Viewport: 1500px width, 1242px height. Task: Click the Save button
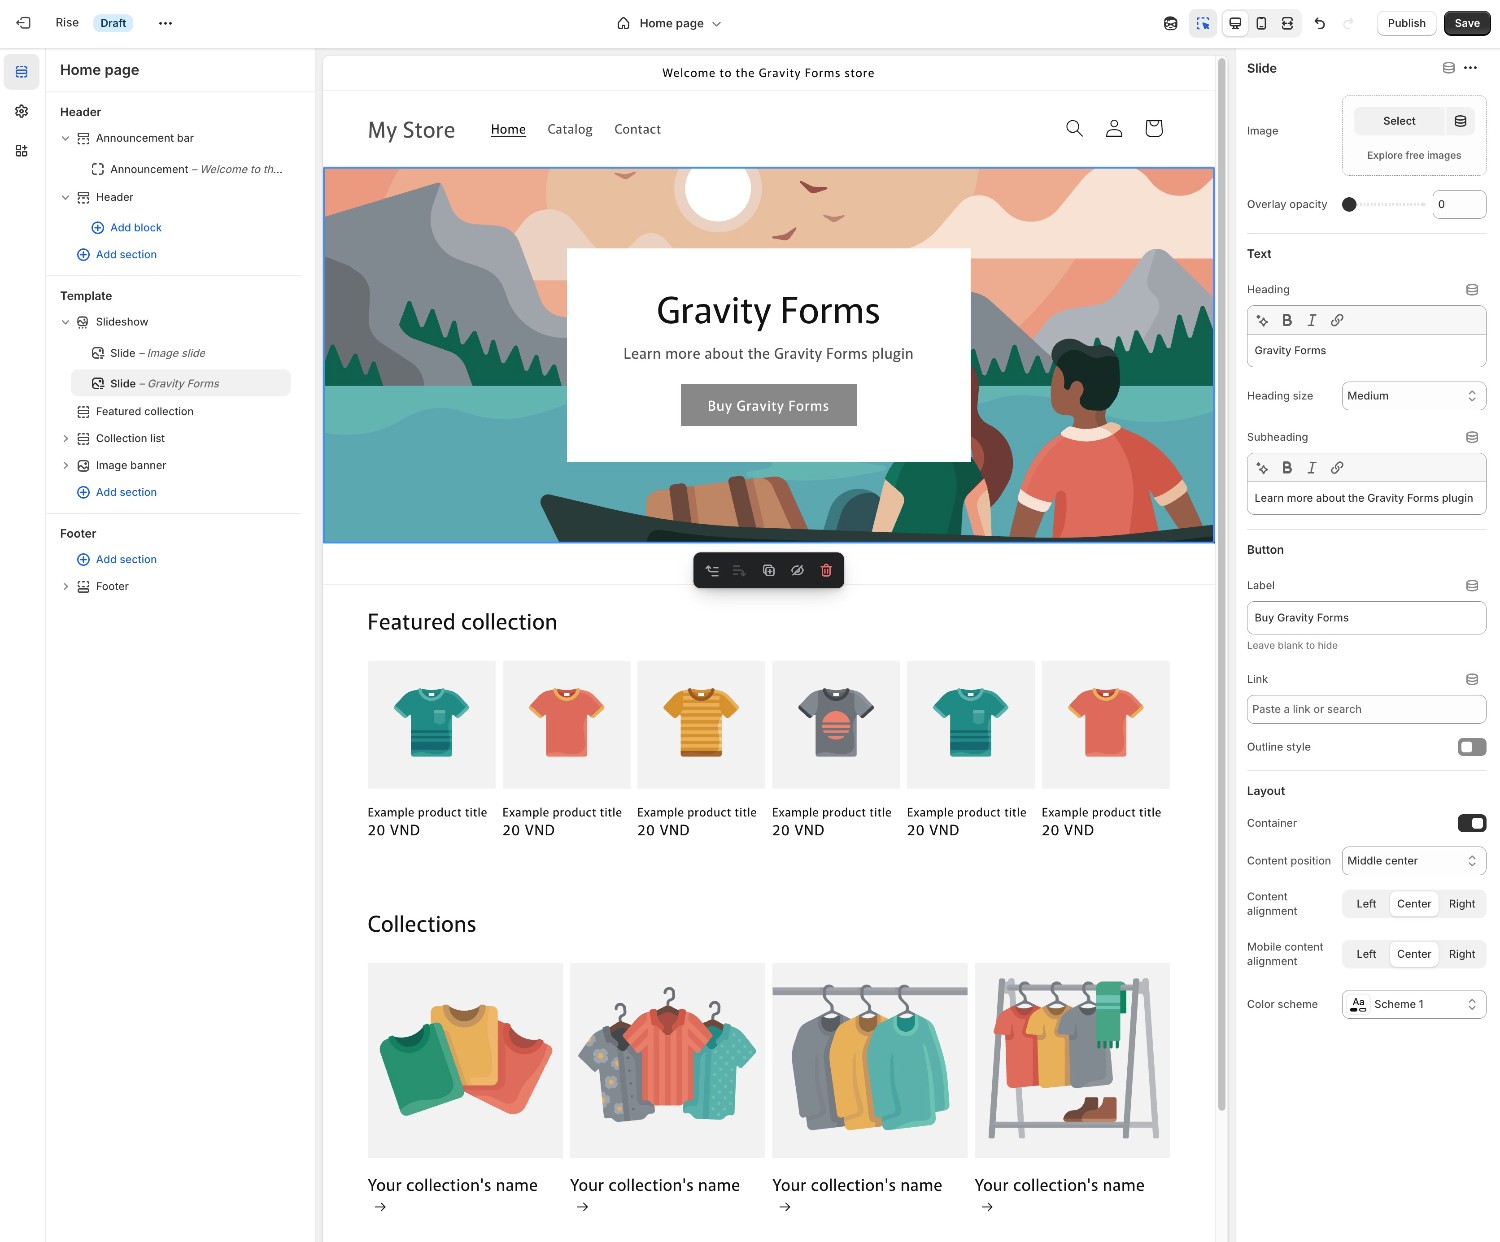1467,23
